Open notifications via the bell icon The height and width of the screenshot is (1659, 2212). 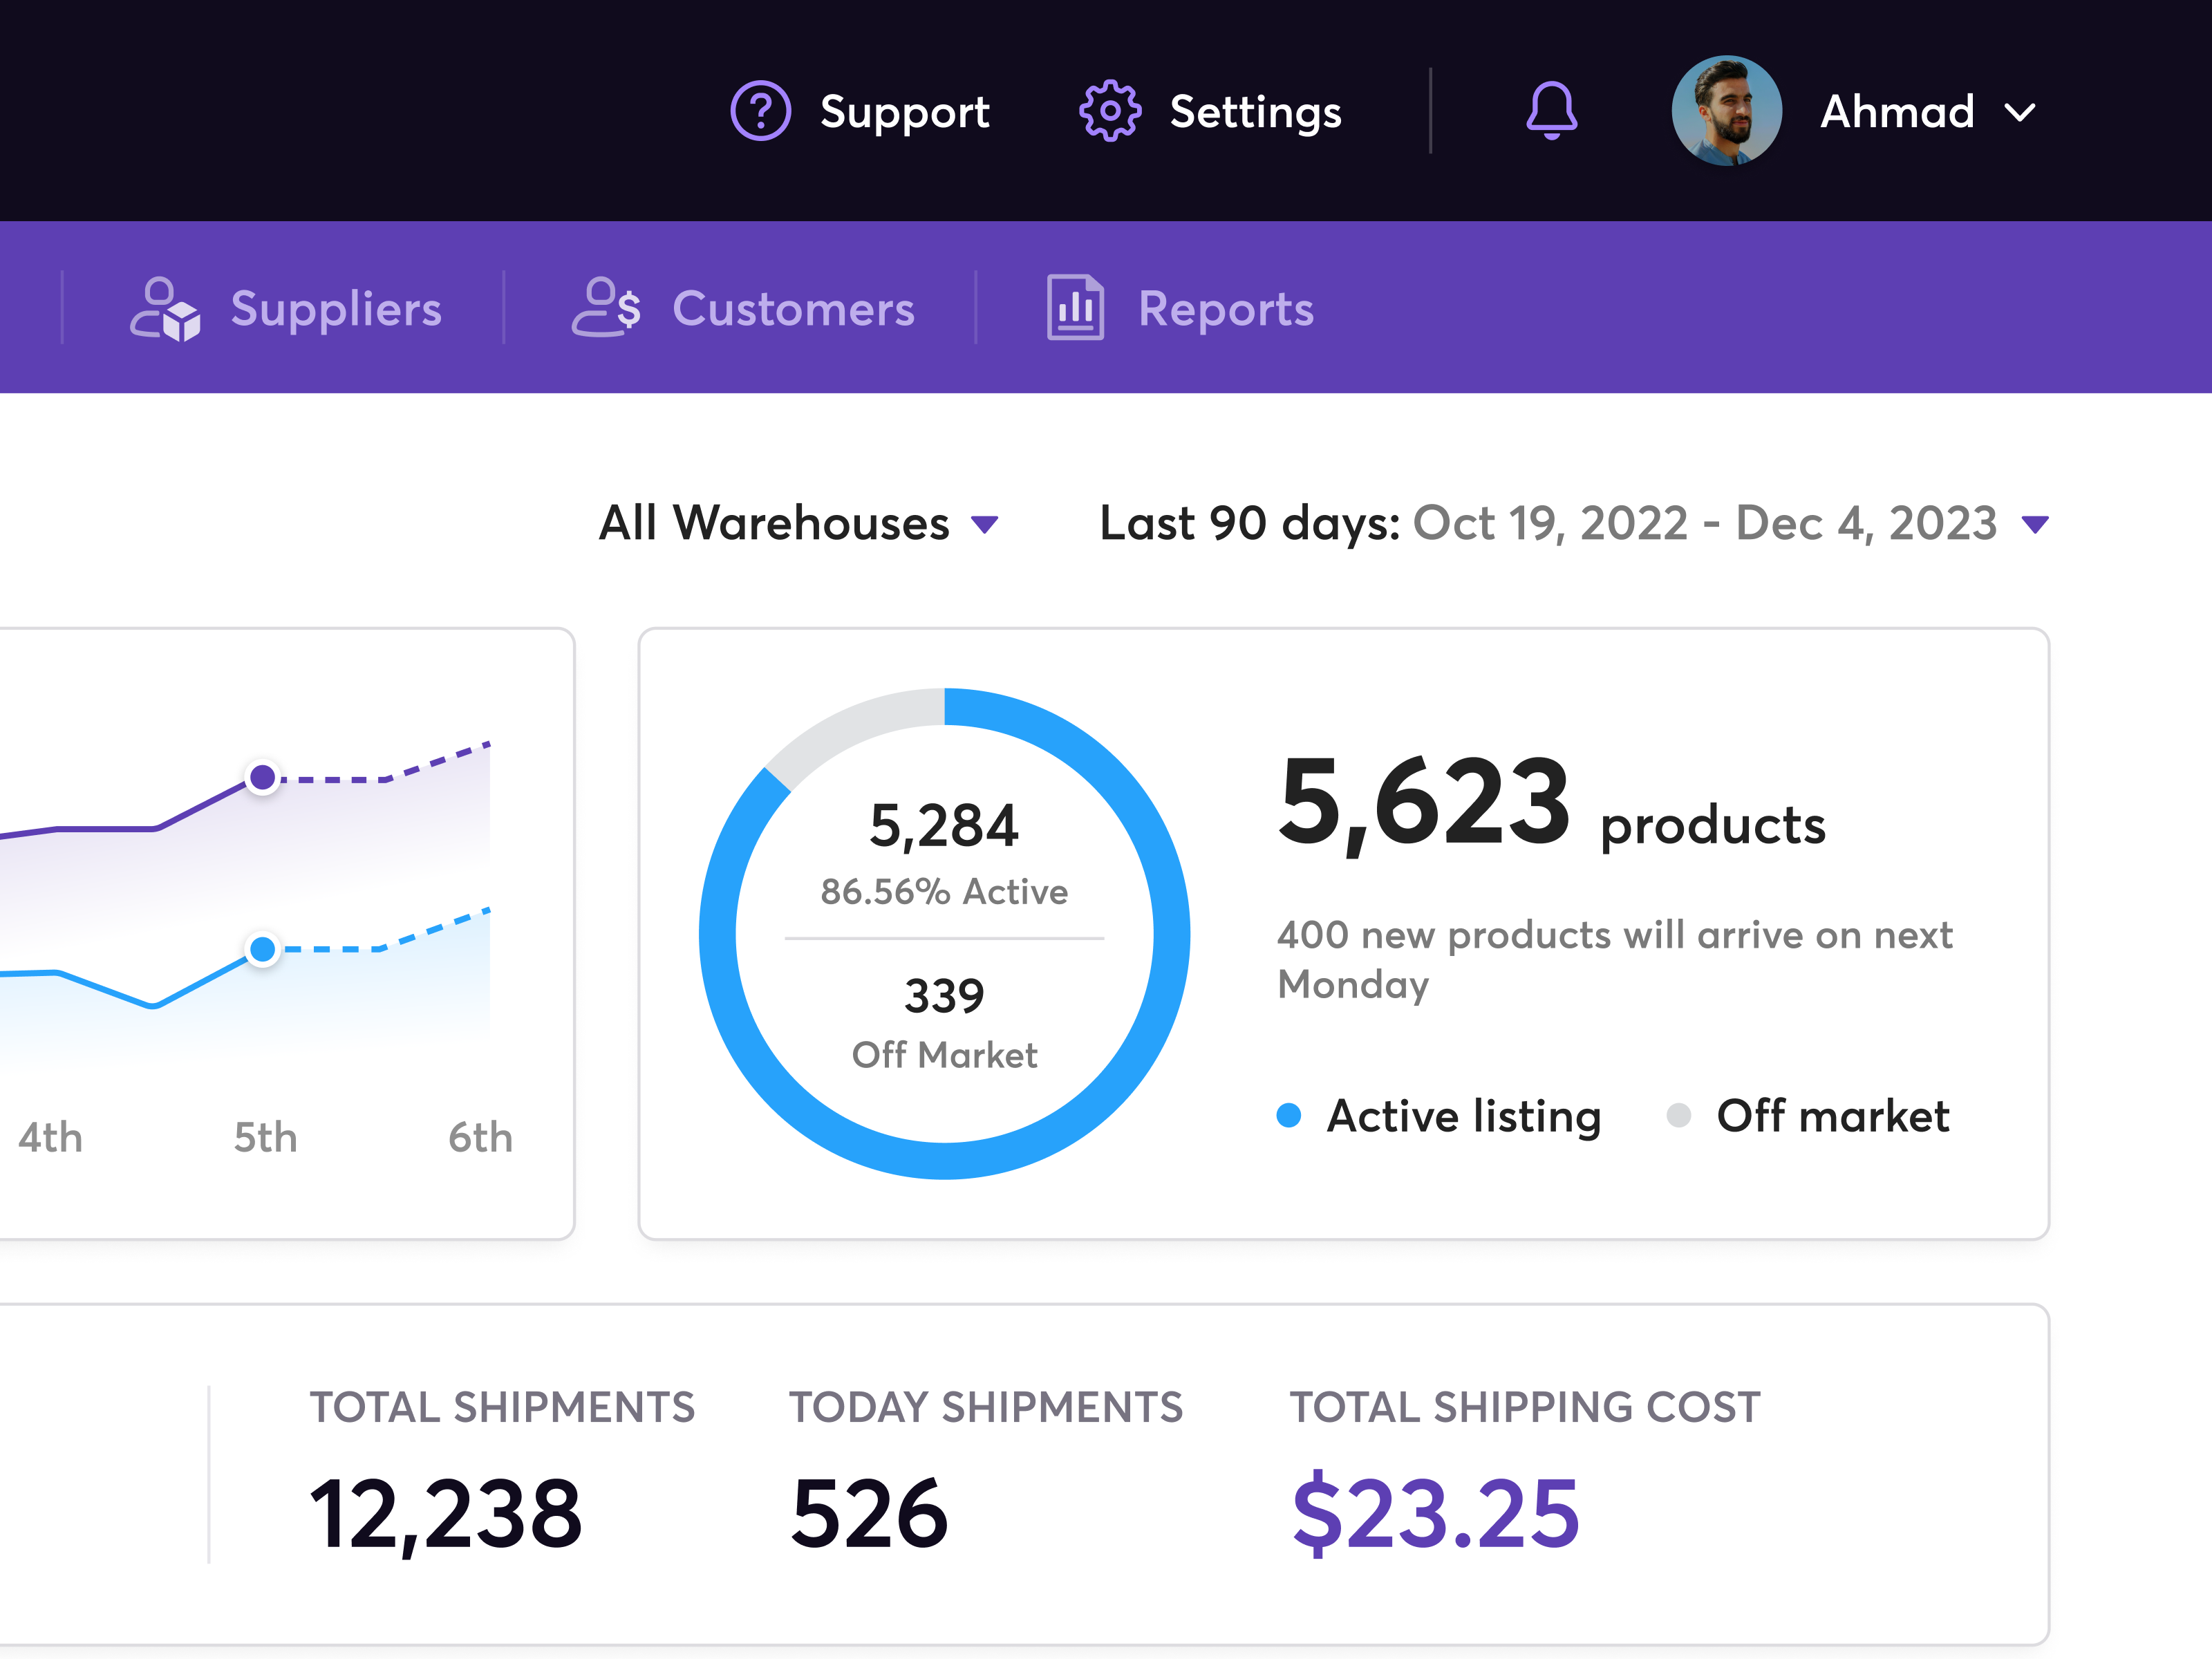point(1551,111)
